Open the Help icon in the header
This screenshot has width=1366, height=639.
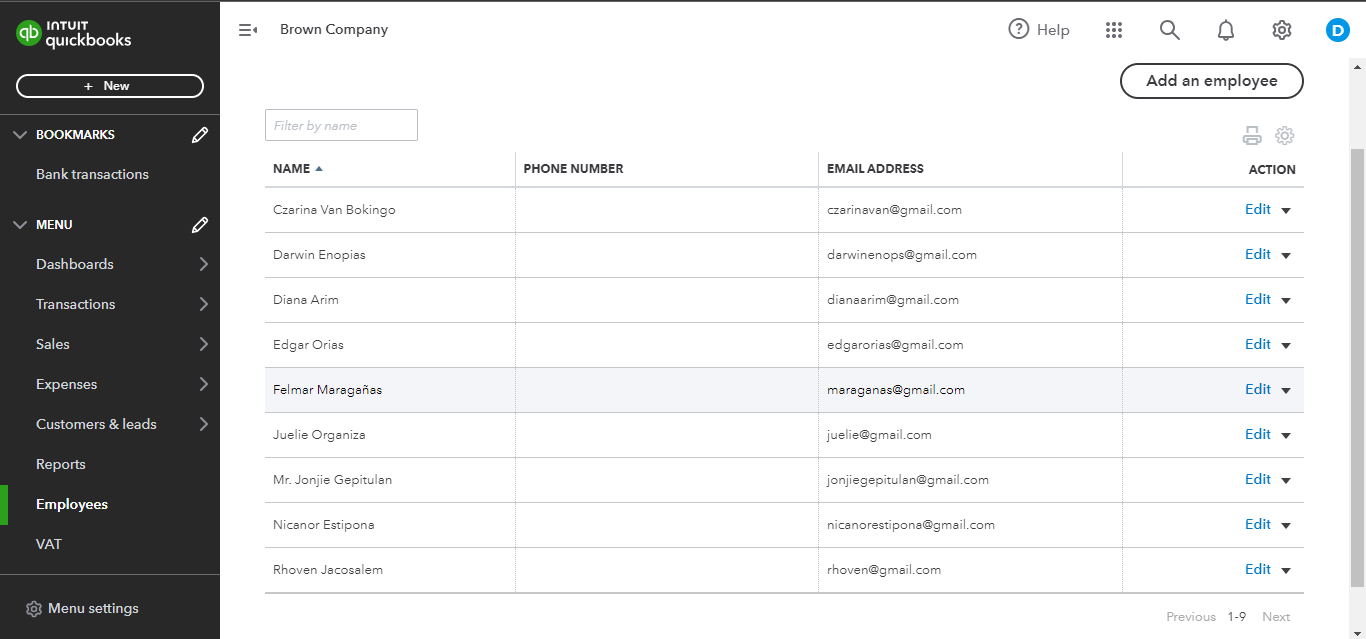point(1019,29)
